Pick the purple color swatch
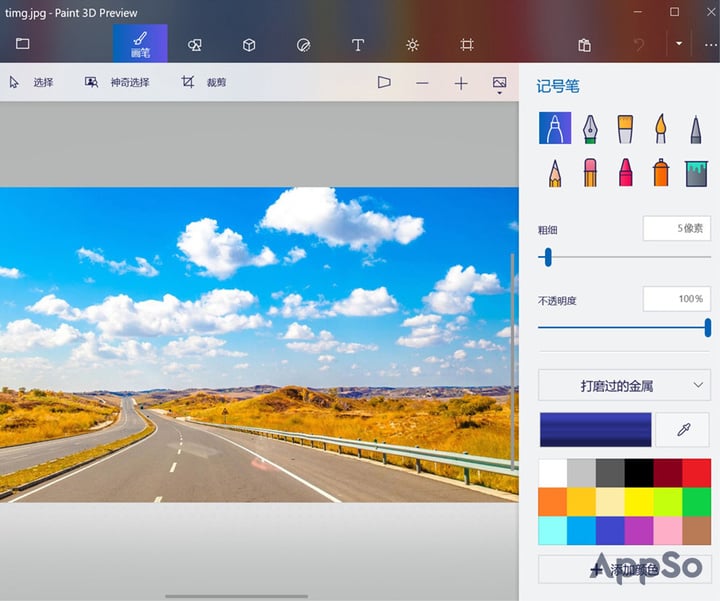The width and height of the screenshot is (720, 601). [x=639, y=531]
